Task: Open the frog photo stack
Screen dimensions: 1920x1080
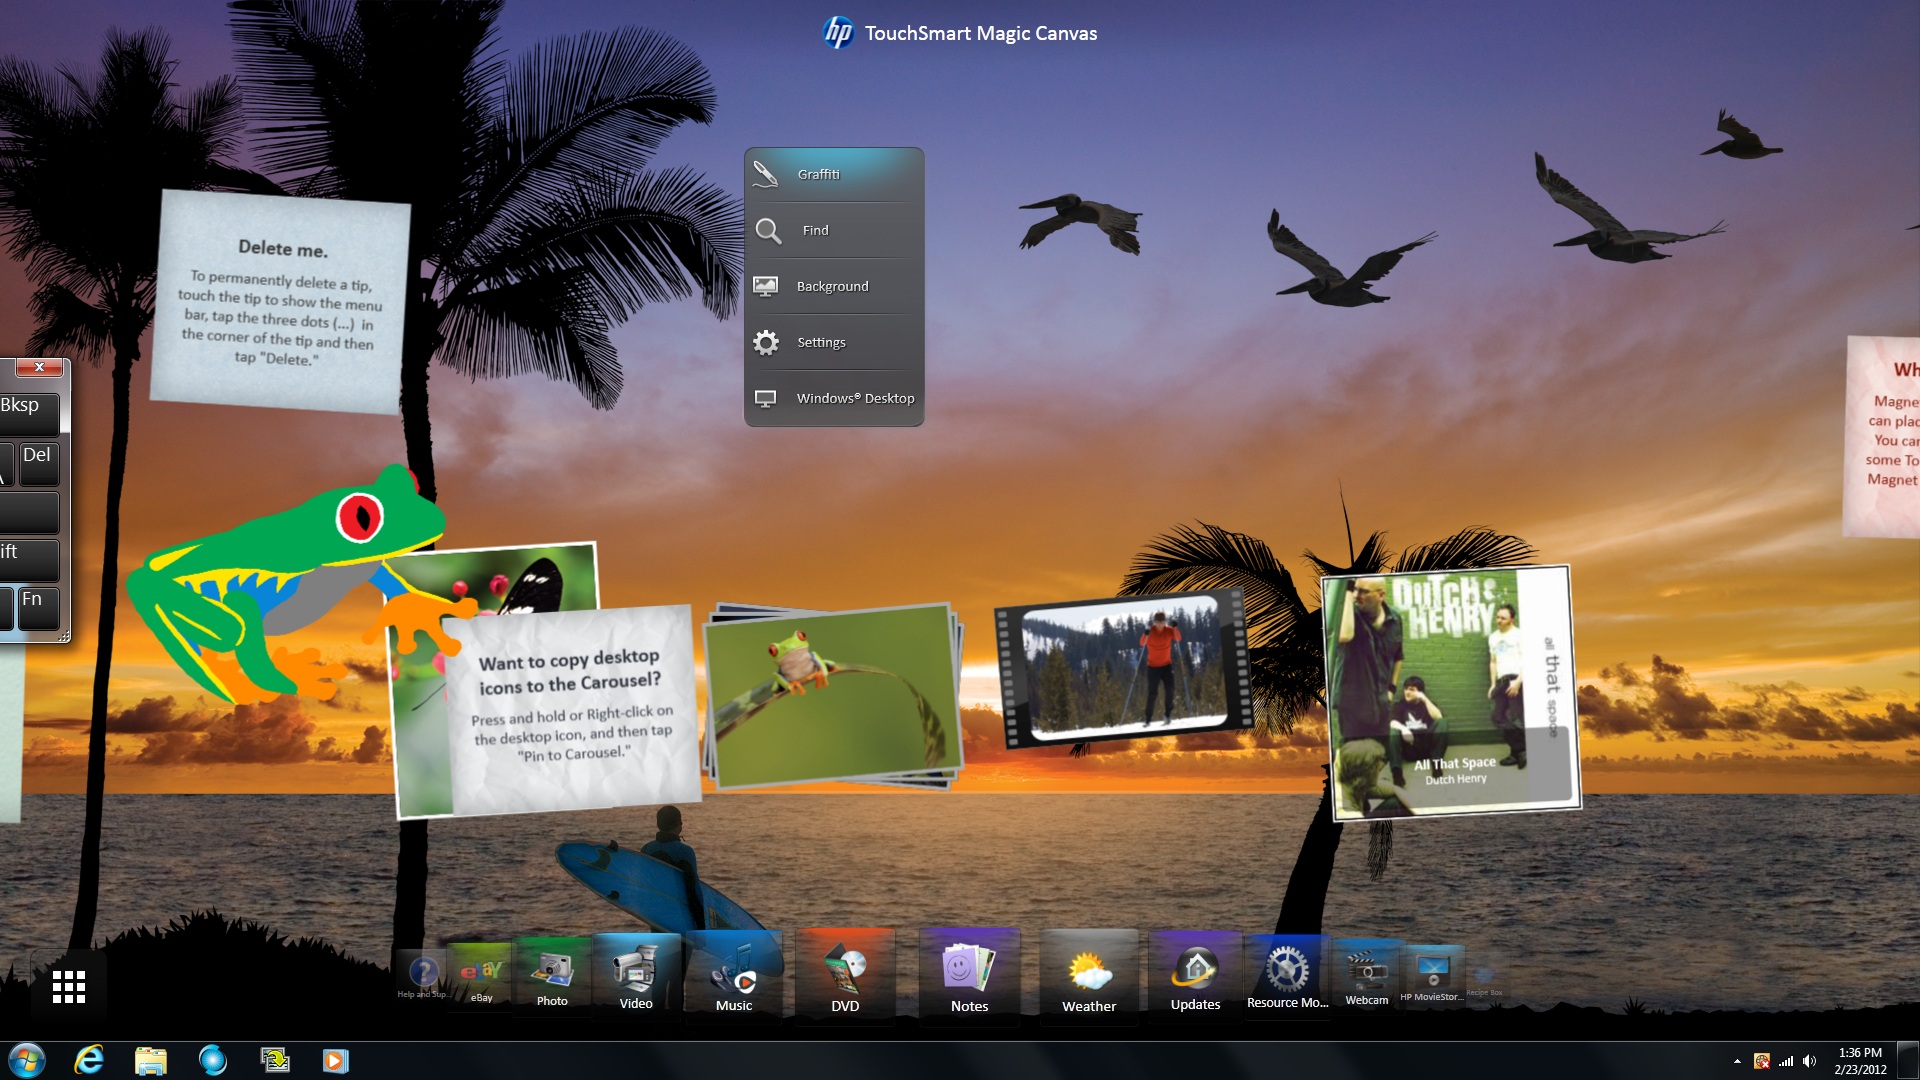Action: (x=832, y=695)
